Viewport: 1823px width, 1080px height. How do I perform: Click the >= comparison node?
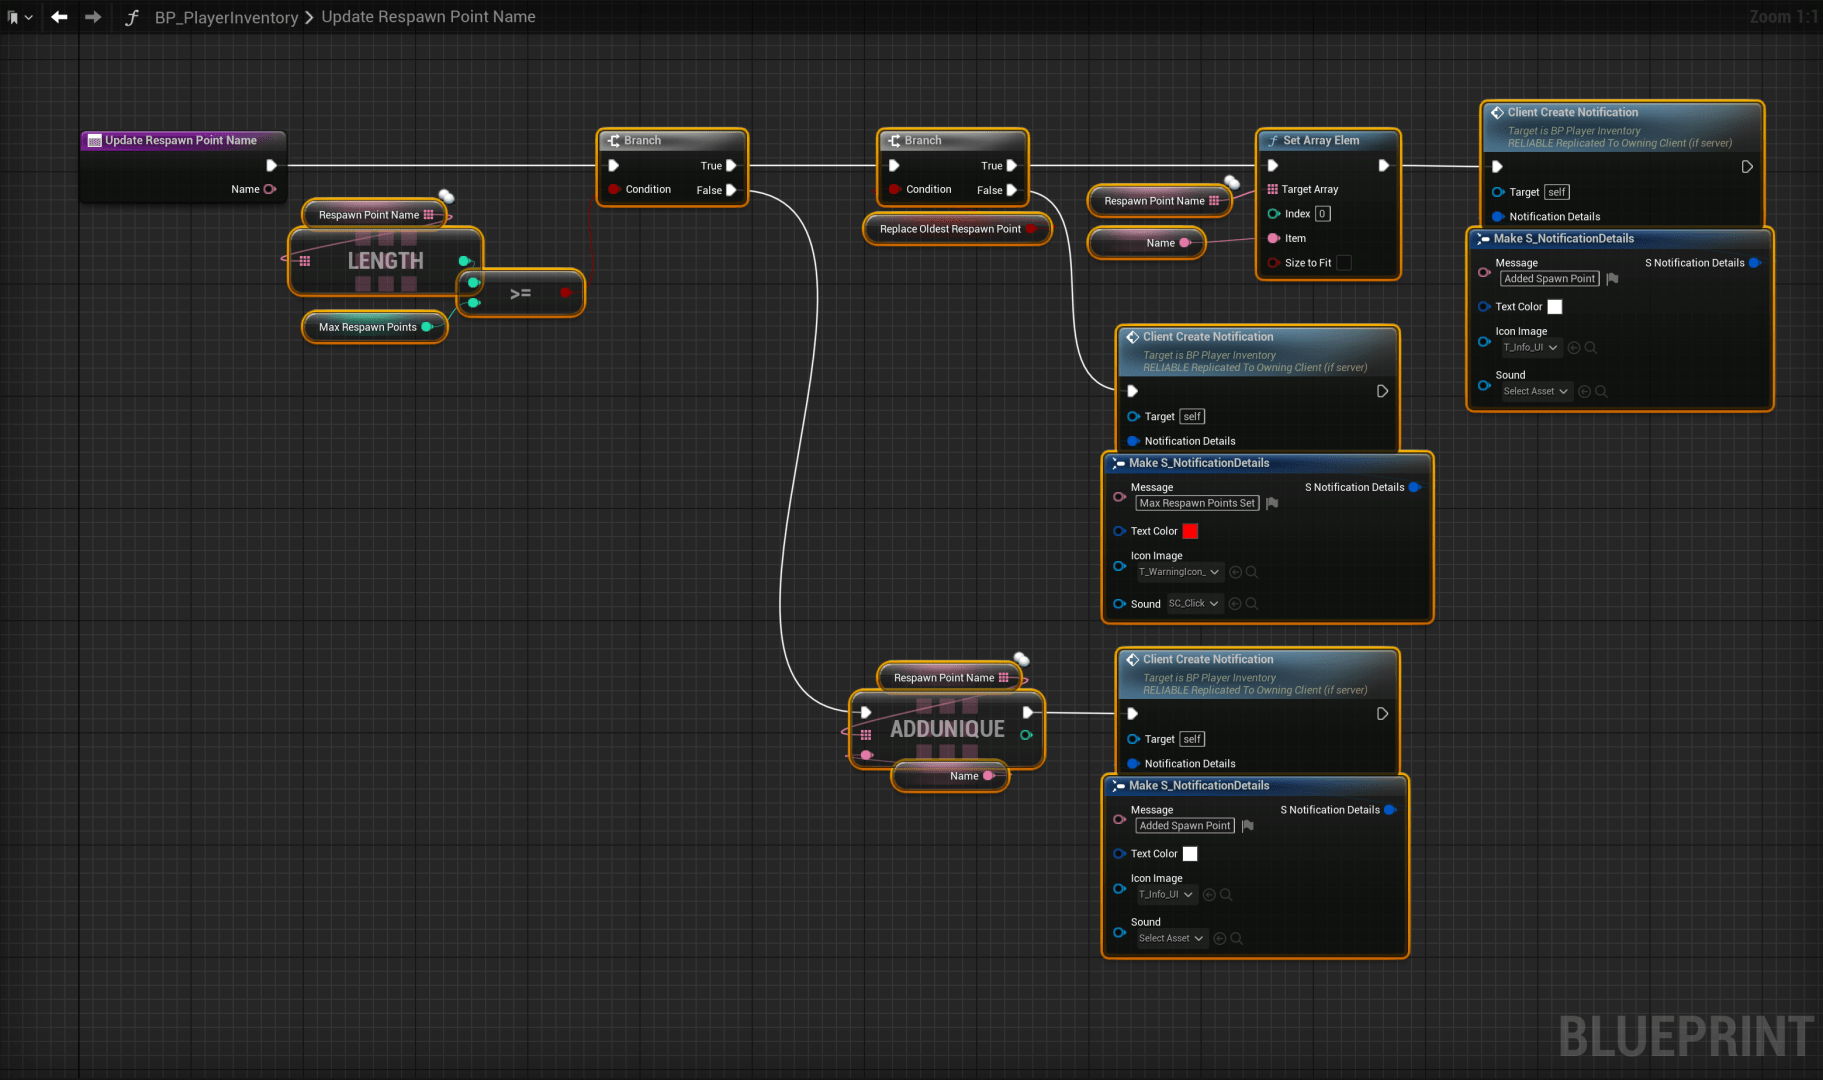point(520,293)
